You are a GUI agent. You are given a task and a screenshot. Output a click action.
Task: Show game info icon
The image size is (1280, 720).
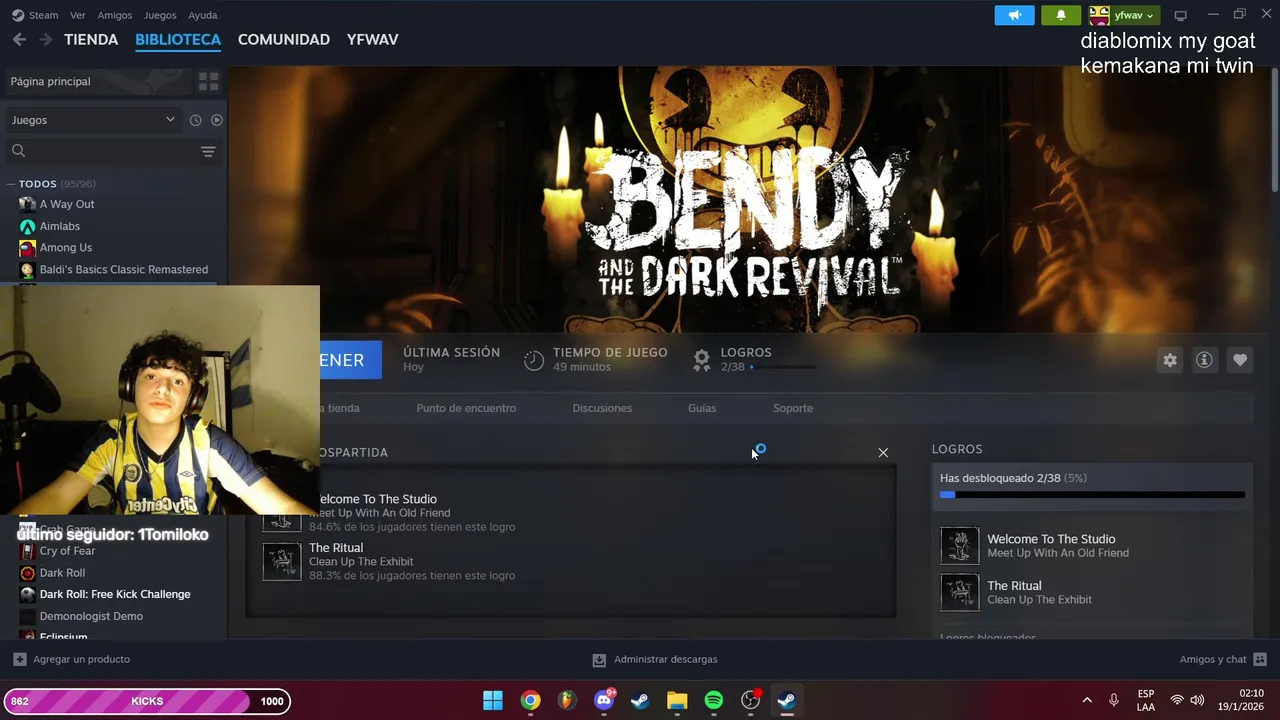[1204, 360]
